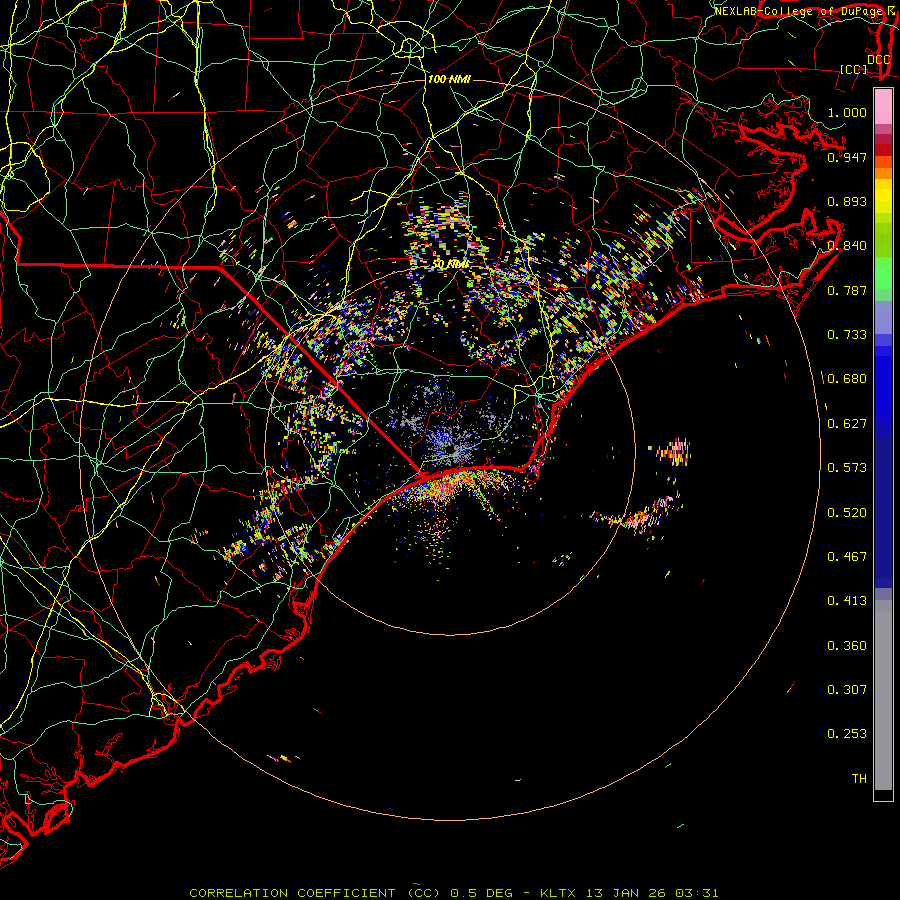Click the 0.413 value on color scale
Image resolution: width=900 pixels, height=900 pixels.
click(847, 601)
